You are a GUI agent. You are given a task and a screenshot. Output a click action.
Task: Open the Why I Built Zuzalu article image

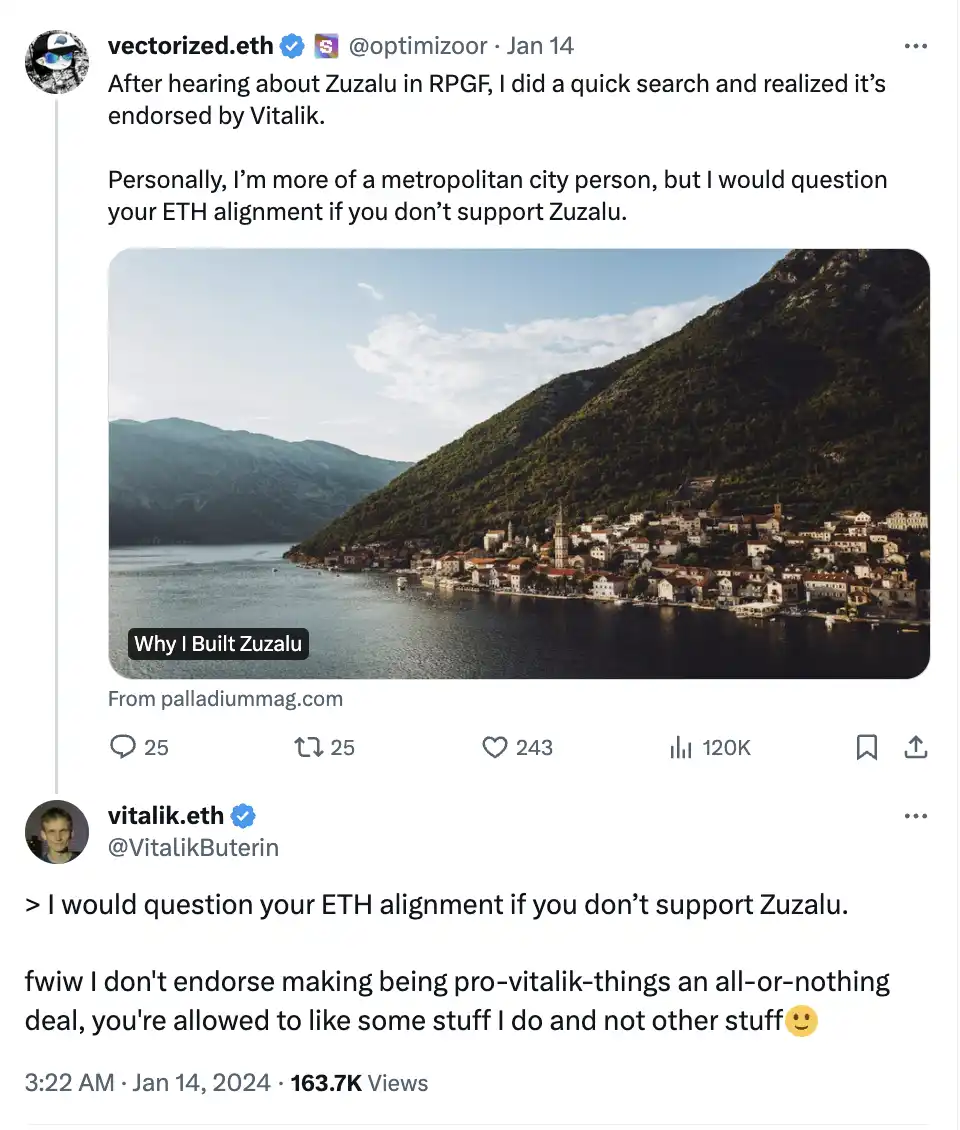point(518,463)
